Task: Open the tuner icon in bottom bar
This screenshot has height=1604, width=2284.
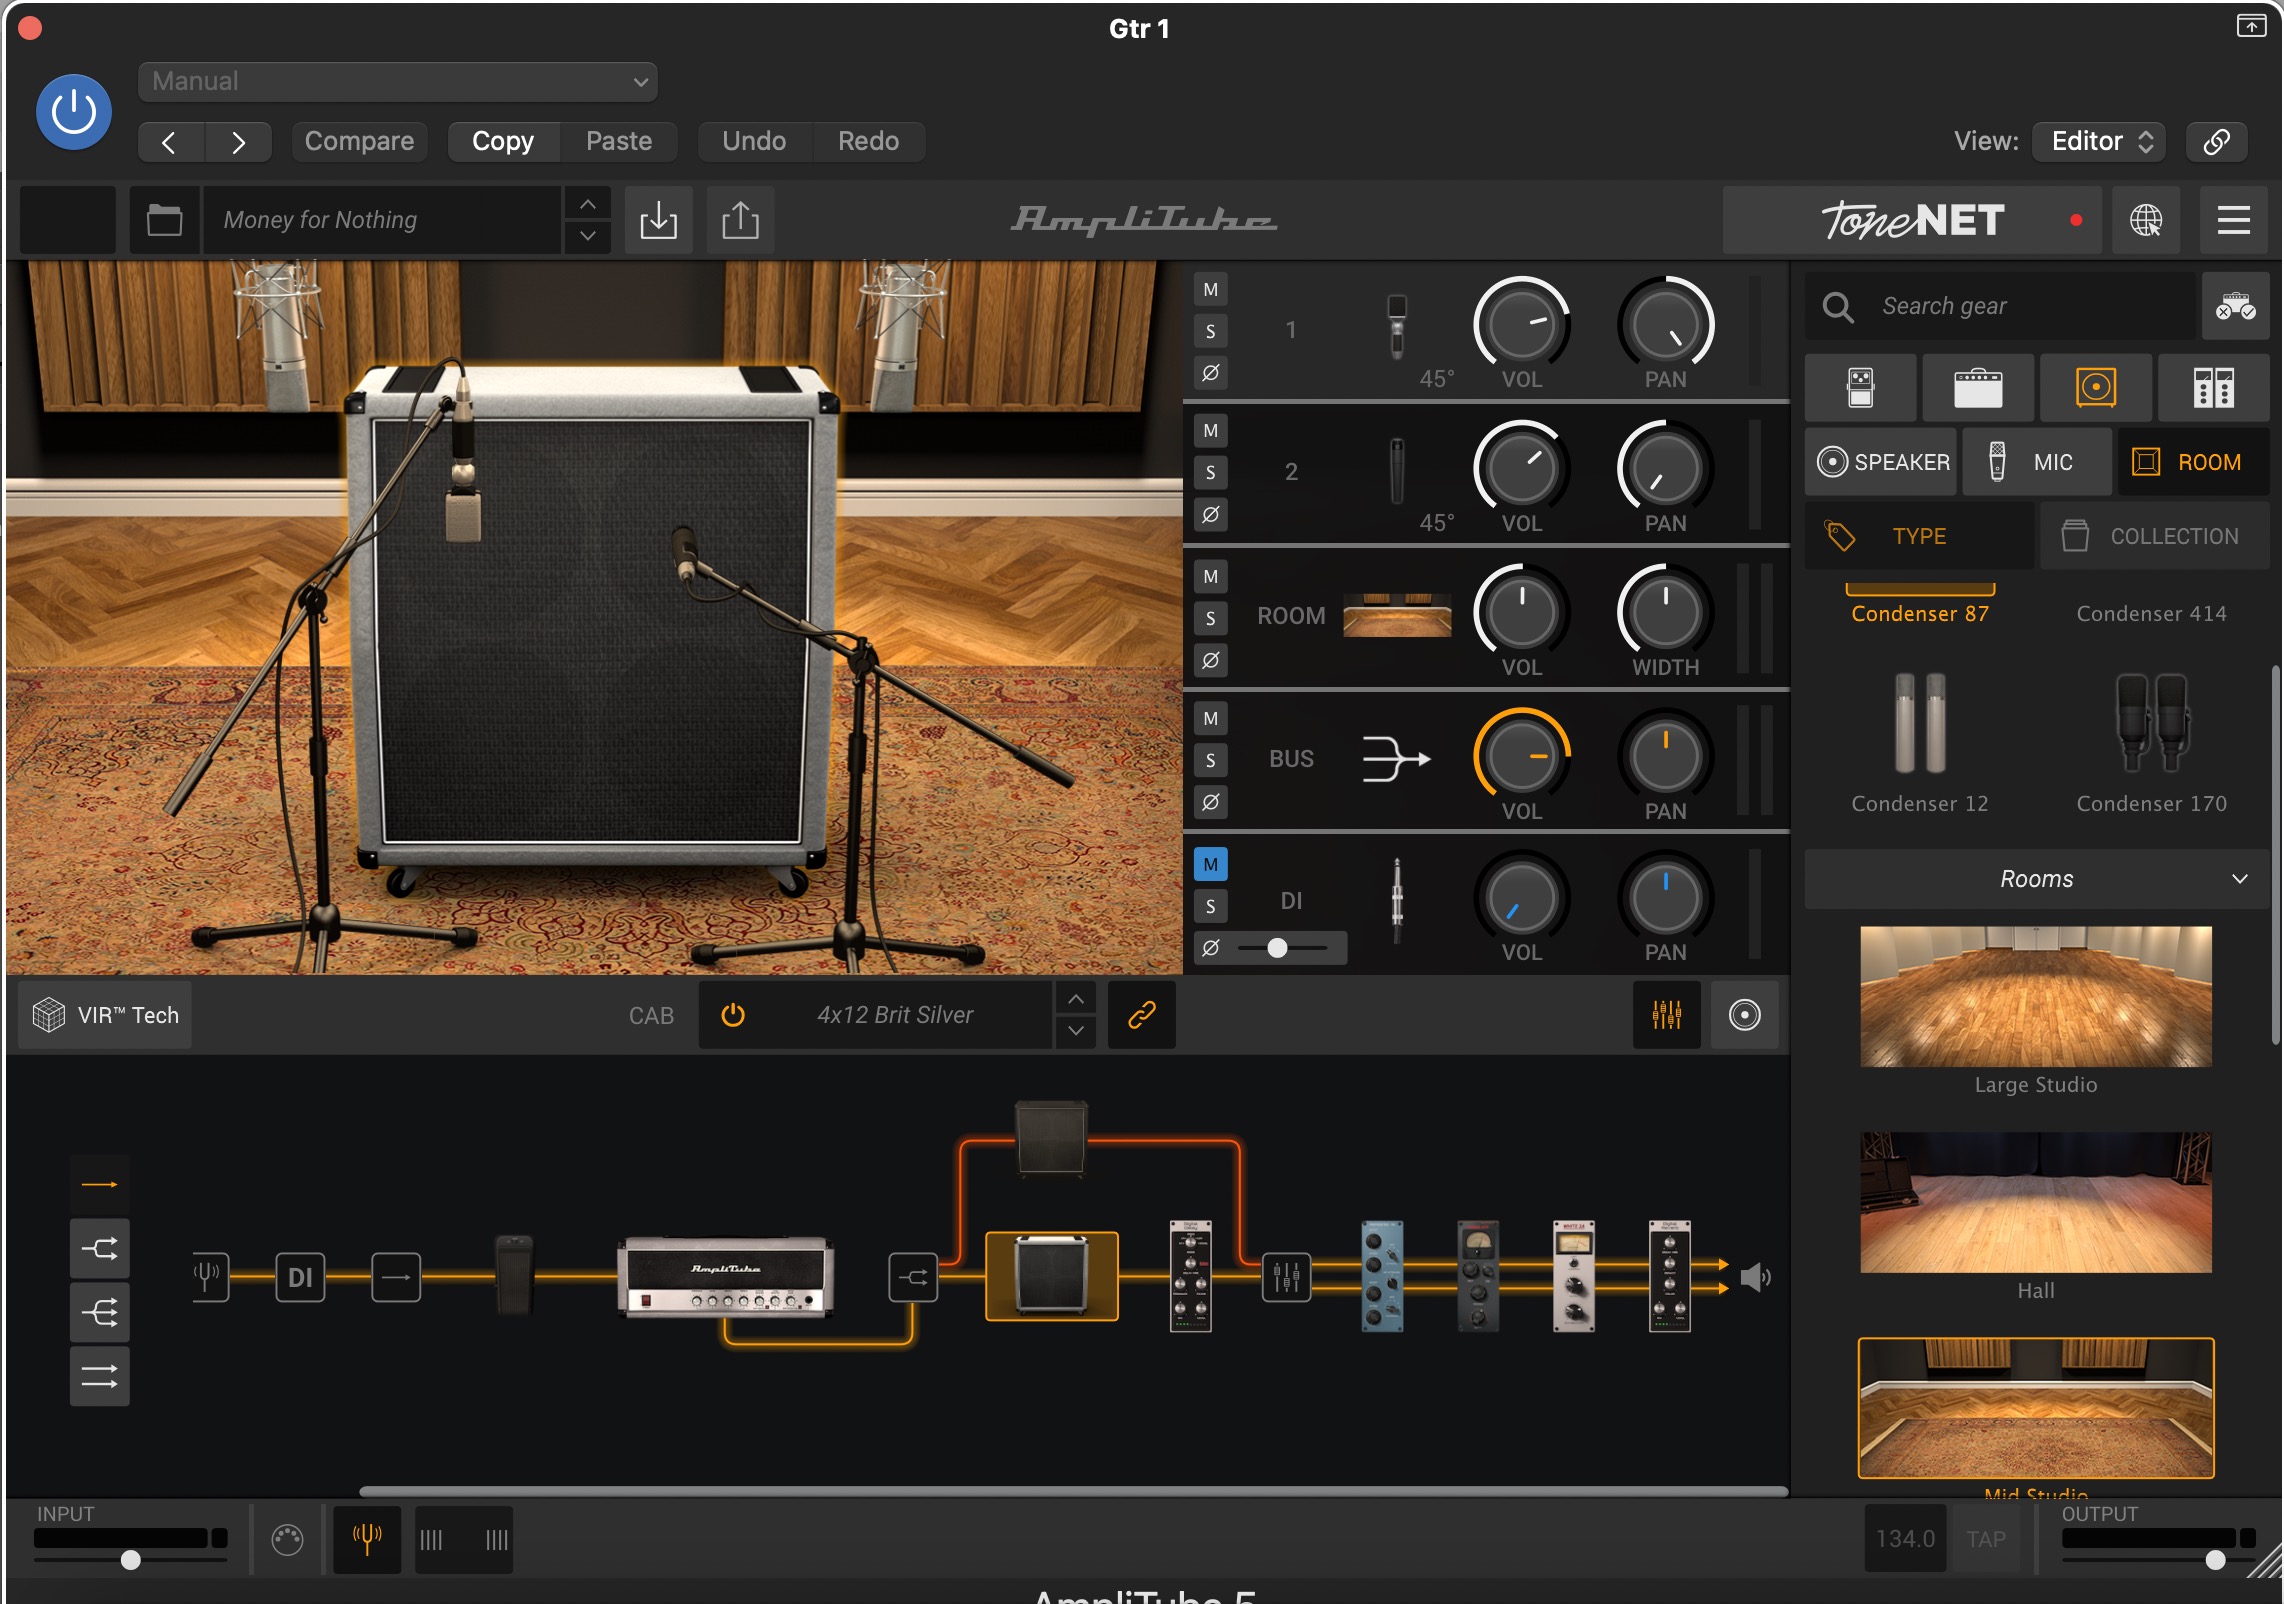Action: click(367, 1540)
